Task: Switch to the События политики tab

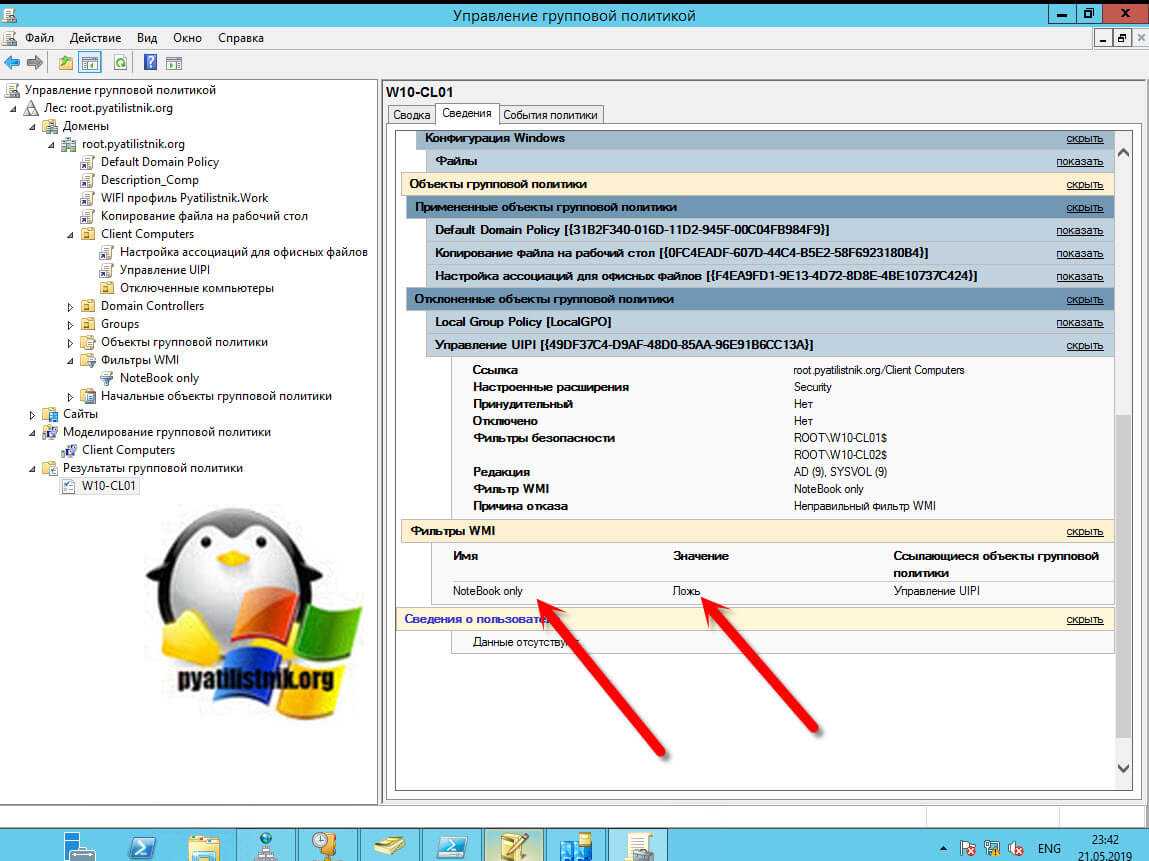Action: [550, 115]
